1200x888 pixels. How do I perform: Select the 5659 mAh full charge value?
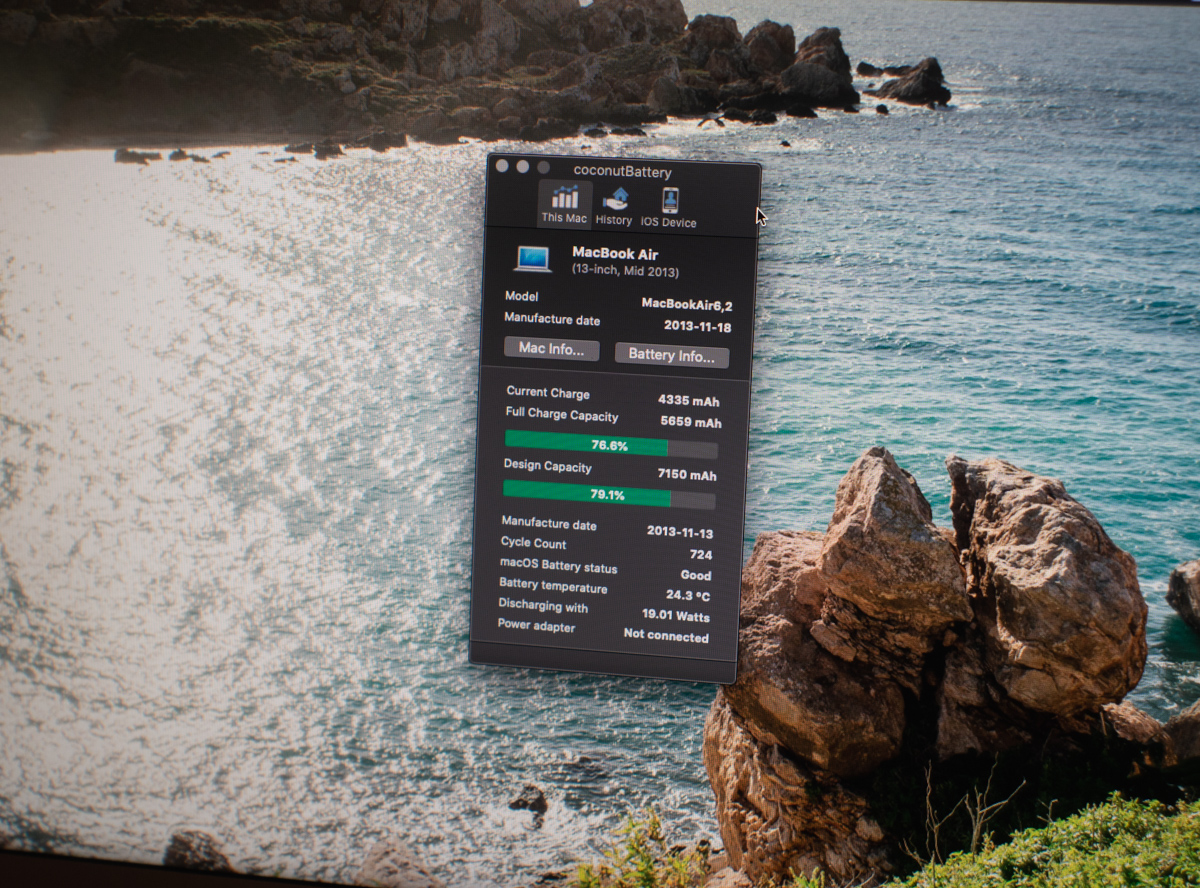[690, 422]
